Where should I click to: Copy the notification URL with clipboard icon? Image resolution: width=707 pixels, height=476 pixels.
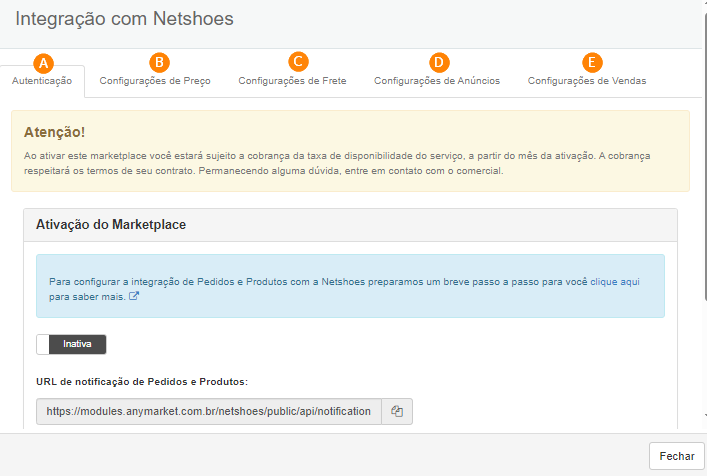pyautogui.click(x=397, y=411)
